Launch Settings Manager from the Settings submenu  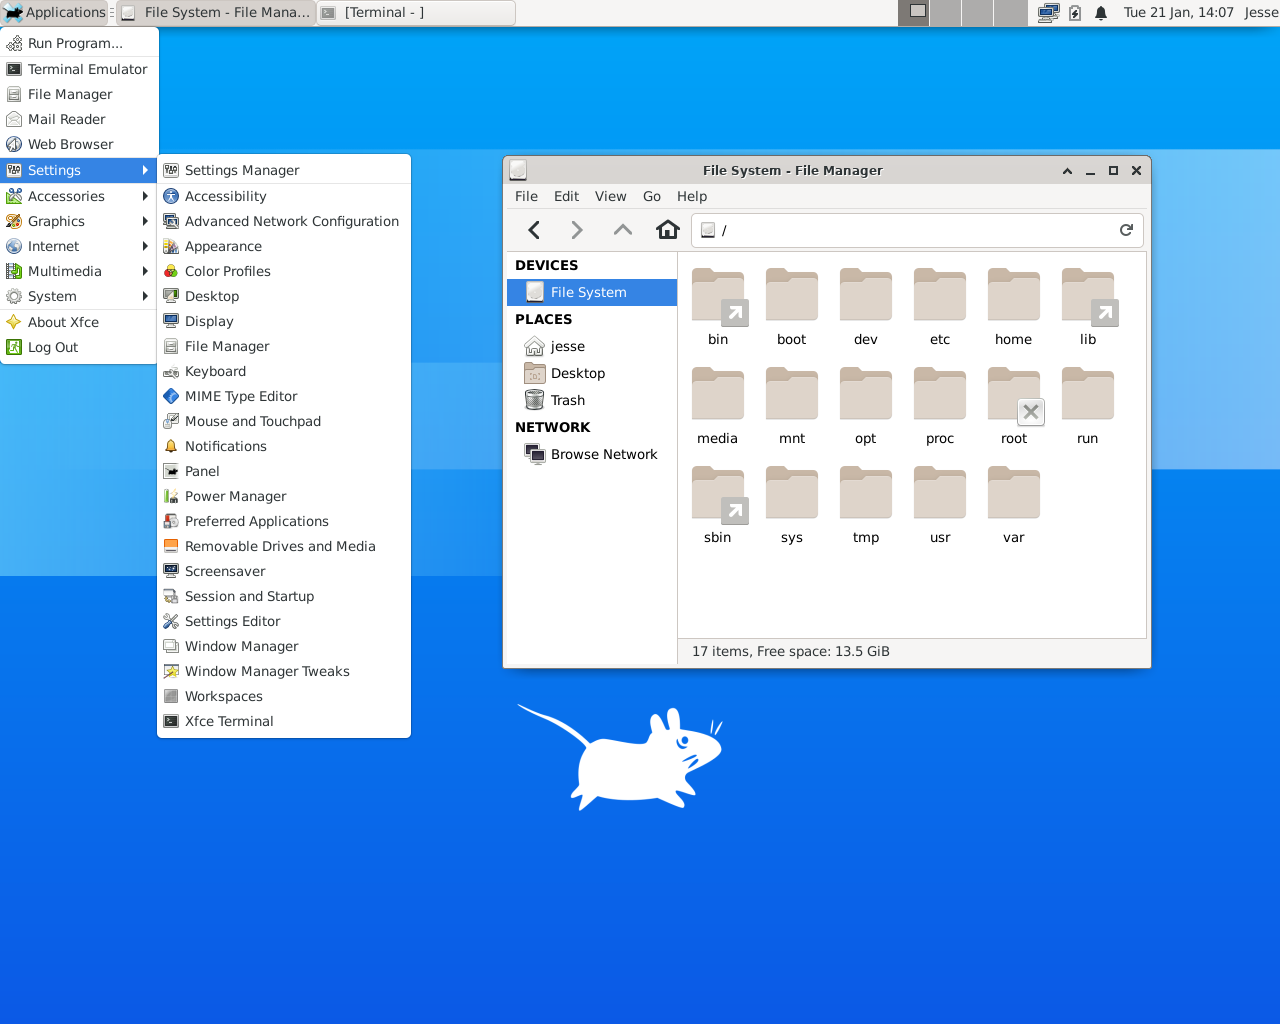284,170
